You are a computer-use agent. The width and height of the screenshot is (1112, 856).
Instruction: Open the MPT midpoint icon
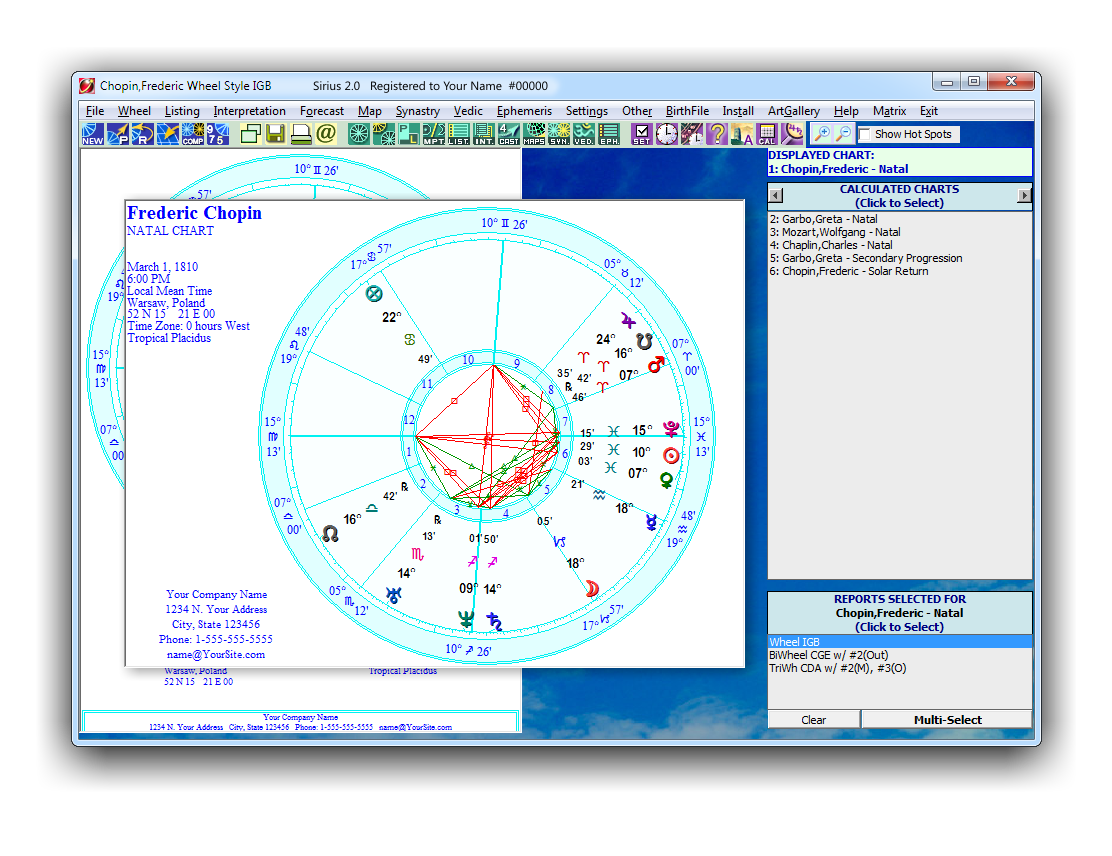point(433,134)
